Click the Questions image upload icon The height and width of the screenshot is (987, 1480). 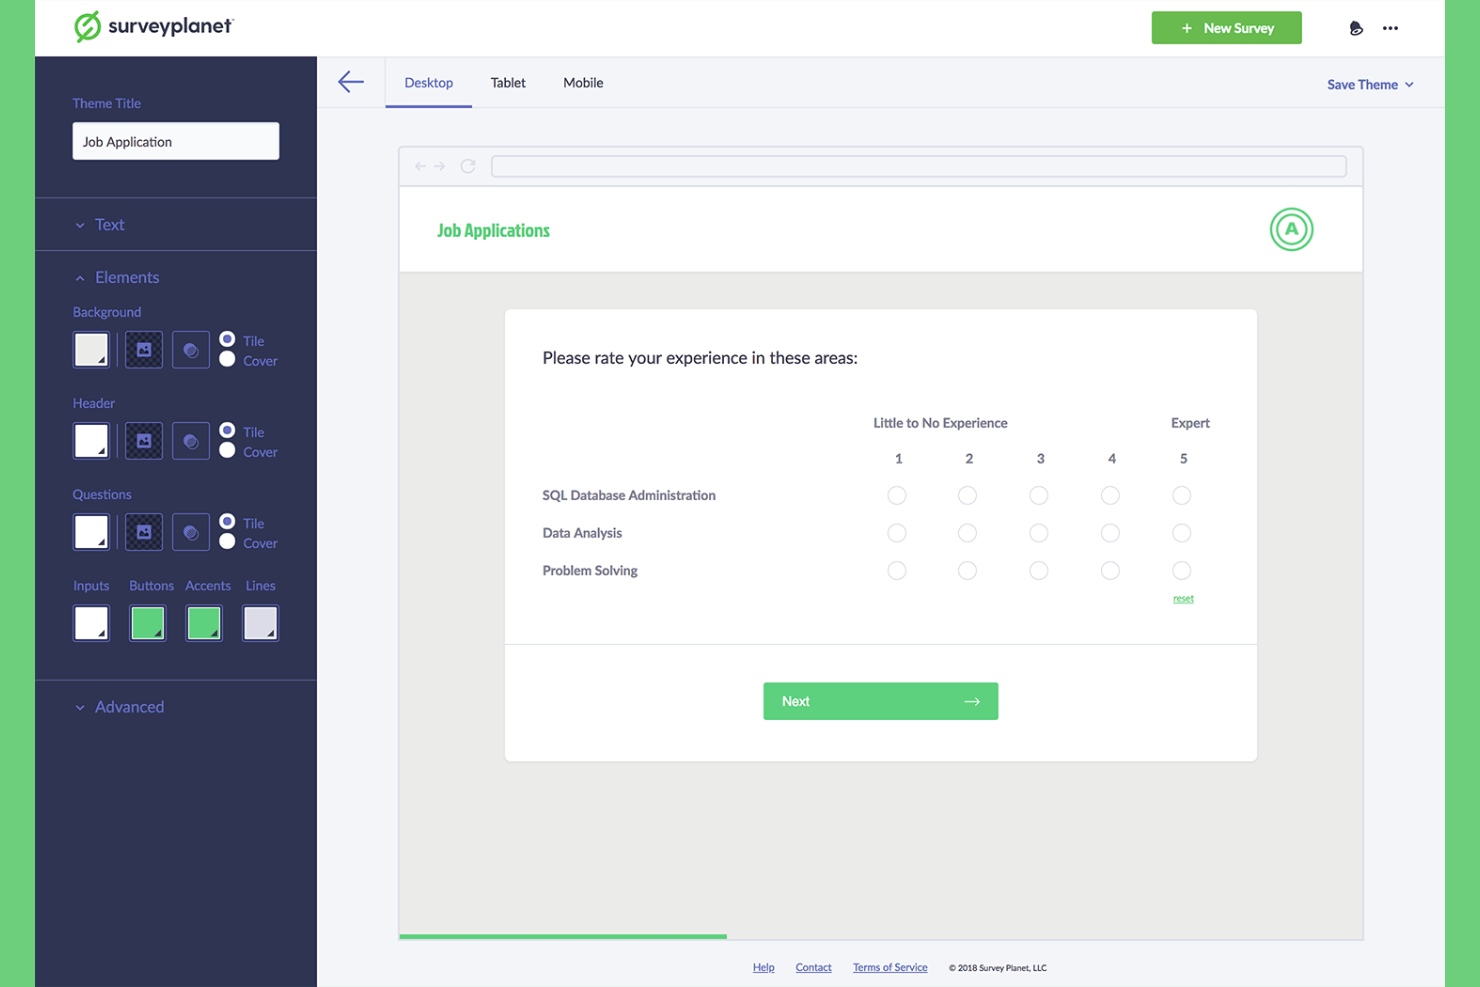coord(143,531)
